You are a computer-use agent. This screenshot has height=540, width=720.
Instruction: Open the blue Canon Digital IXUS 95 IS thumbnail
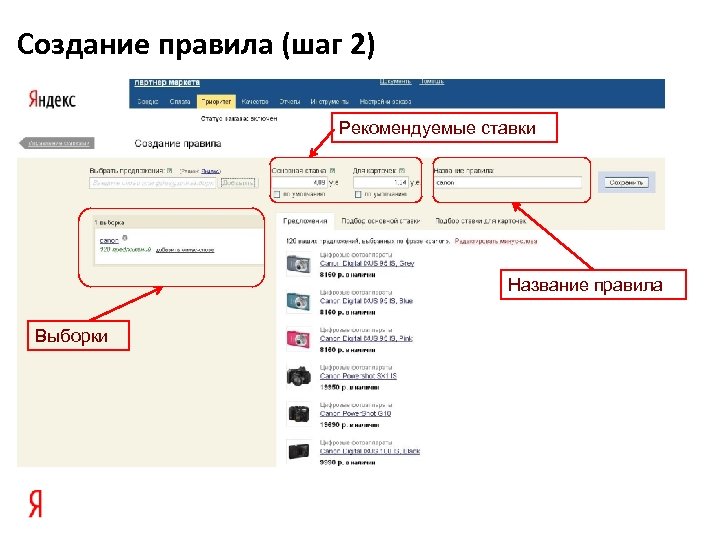click(298, 302)
